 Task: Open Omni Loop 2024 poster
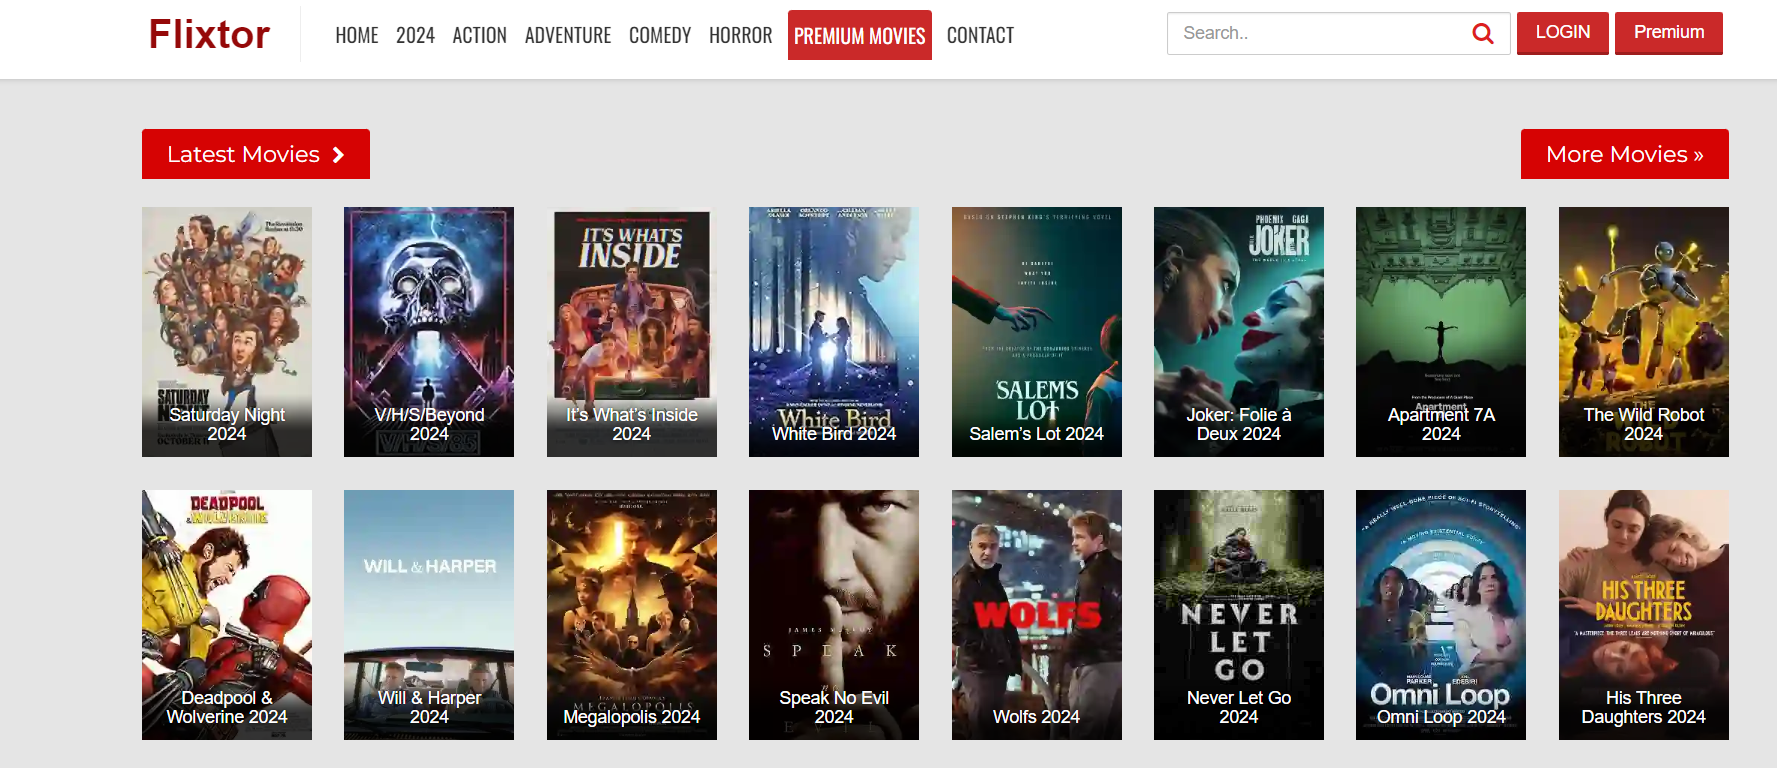(1441, 615)
